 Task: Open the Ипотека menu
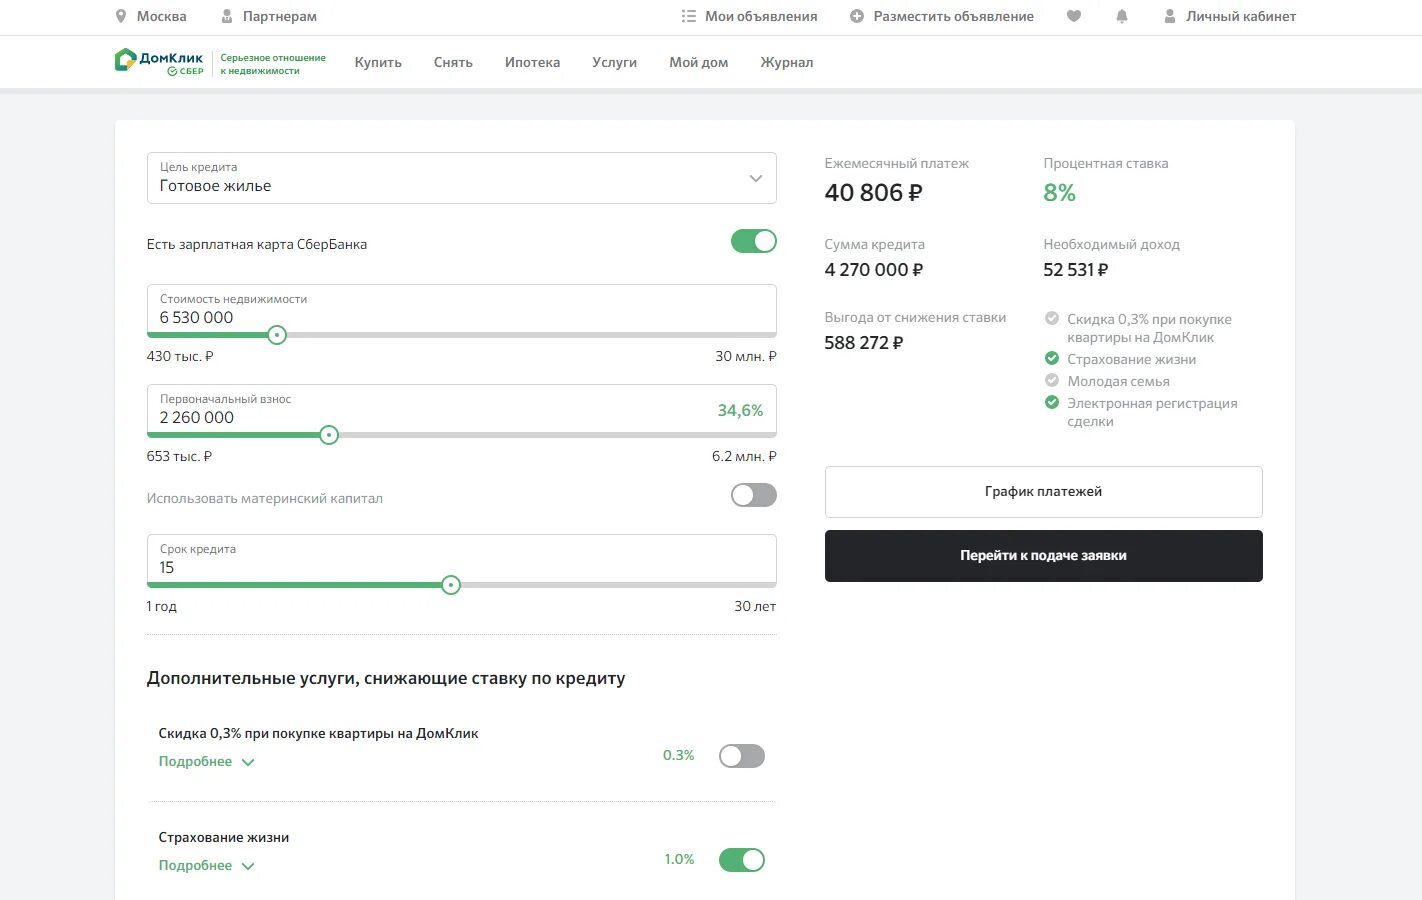(x=532, y=62)
